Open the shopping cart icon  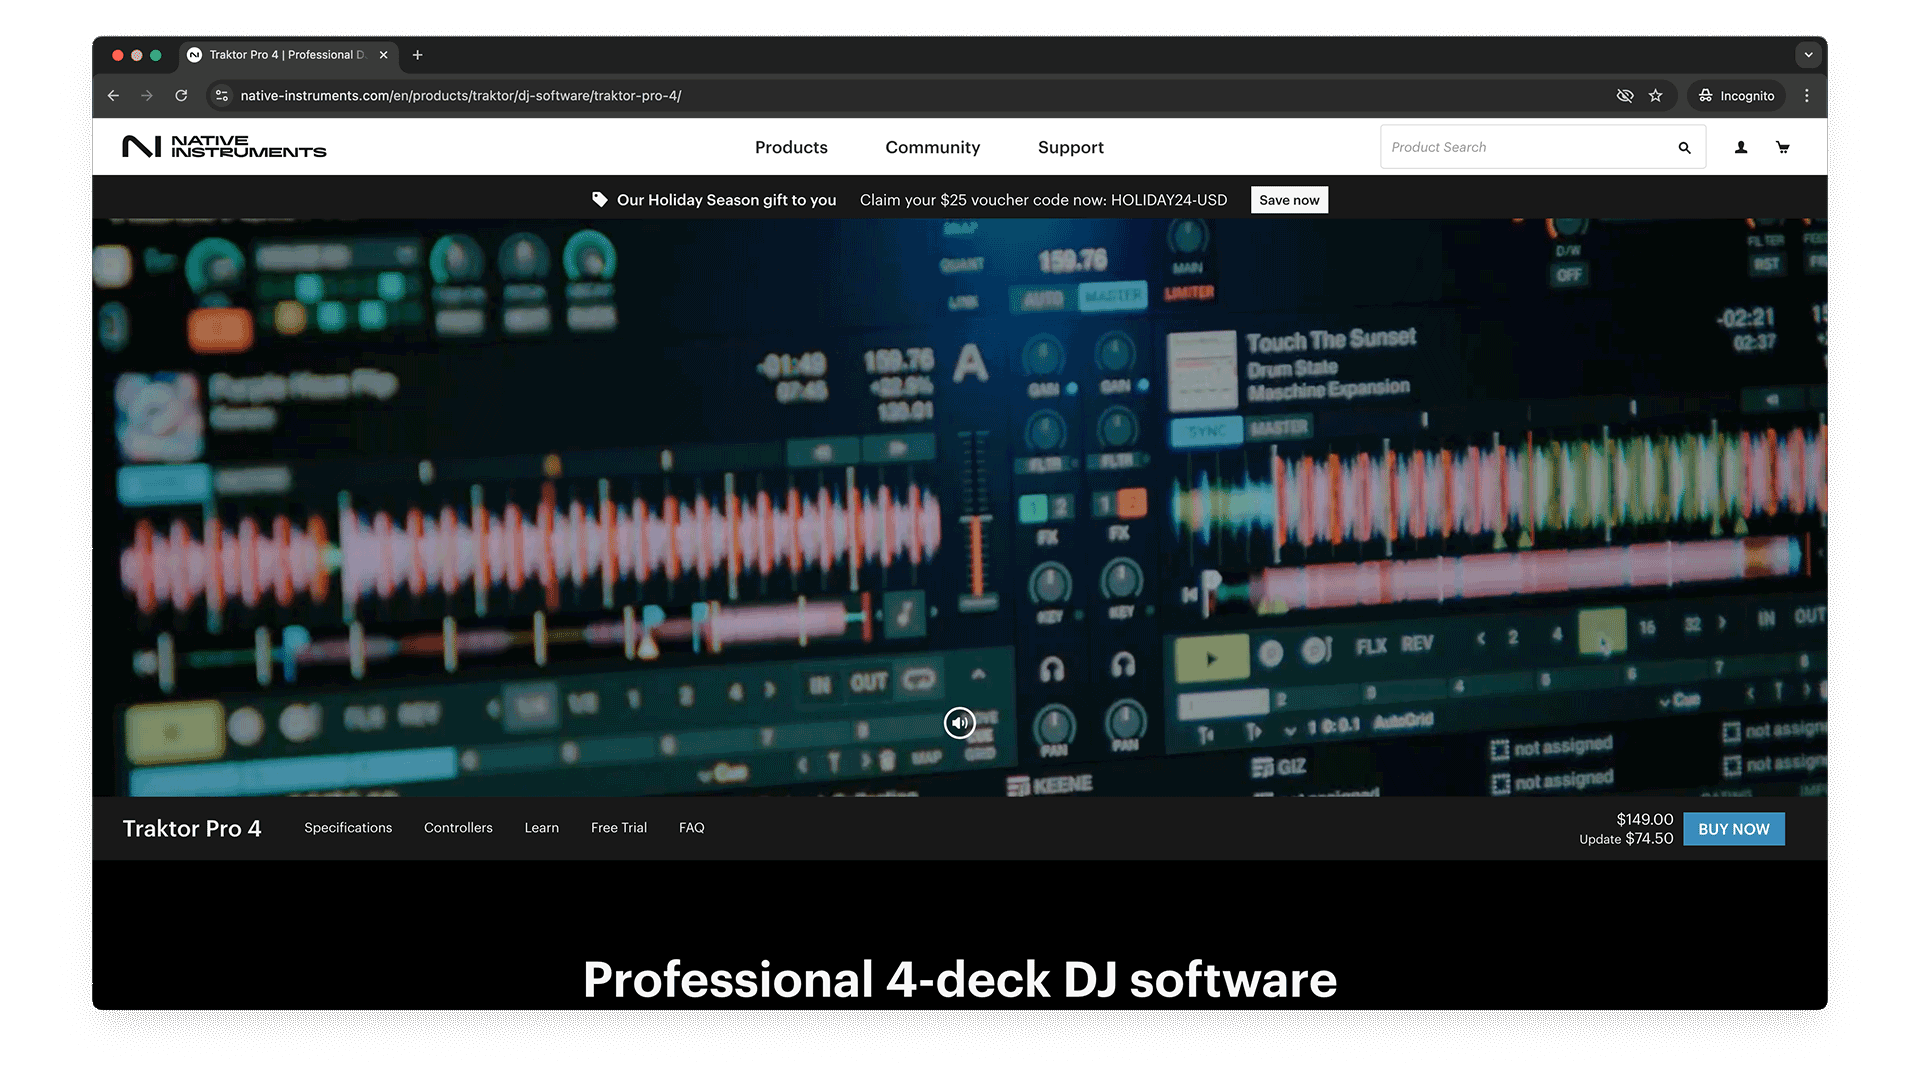click(x=1782, y=147)
